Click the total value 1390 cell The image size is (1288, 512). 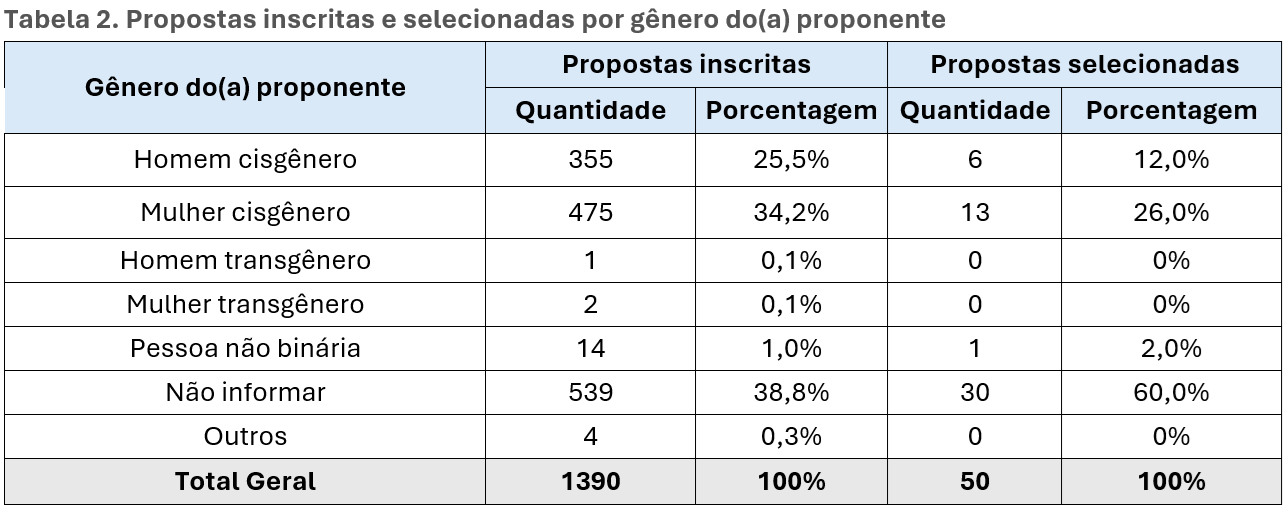(x=590, y=481)
